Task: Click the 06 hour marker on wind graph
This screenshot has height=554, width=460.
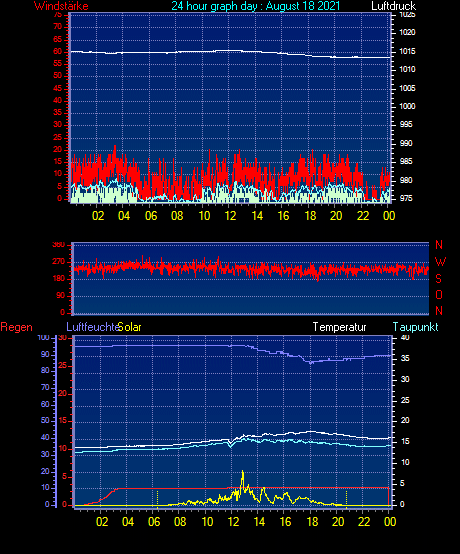Action: 151,216
